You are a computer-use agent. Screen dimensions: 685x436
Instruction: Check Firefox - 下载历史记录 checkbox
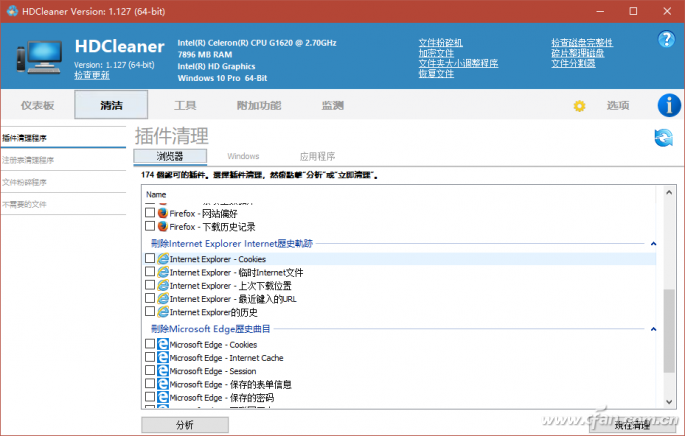[150, 226]
